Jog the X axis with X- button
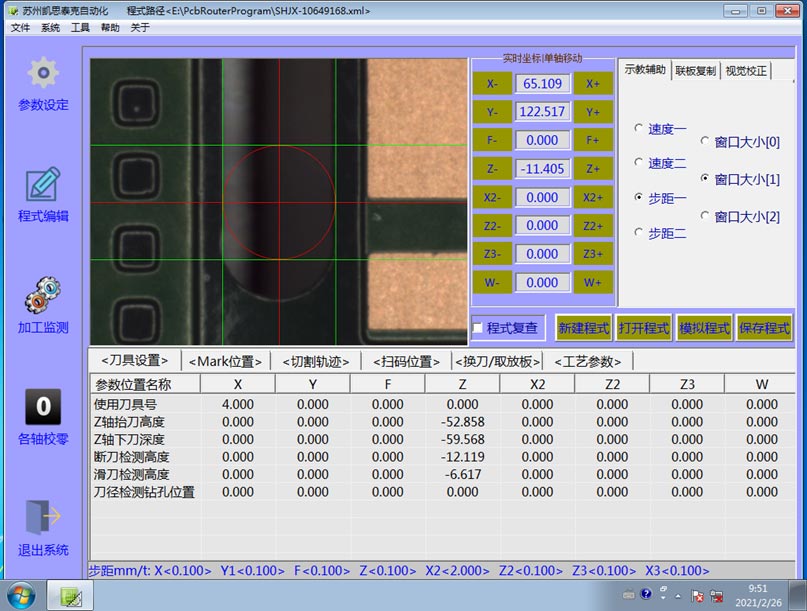Screen dimensions: 807x611 [x=492, y=83]
